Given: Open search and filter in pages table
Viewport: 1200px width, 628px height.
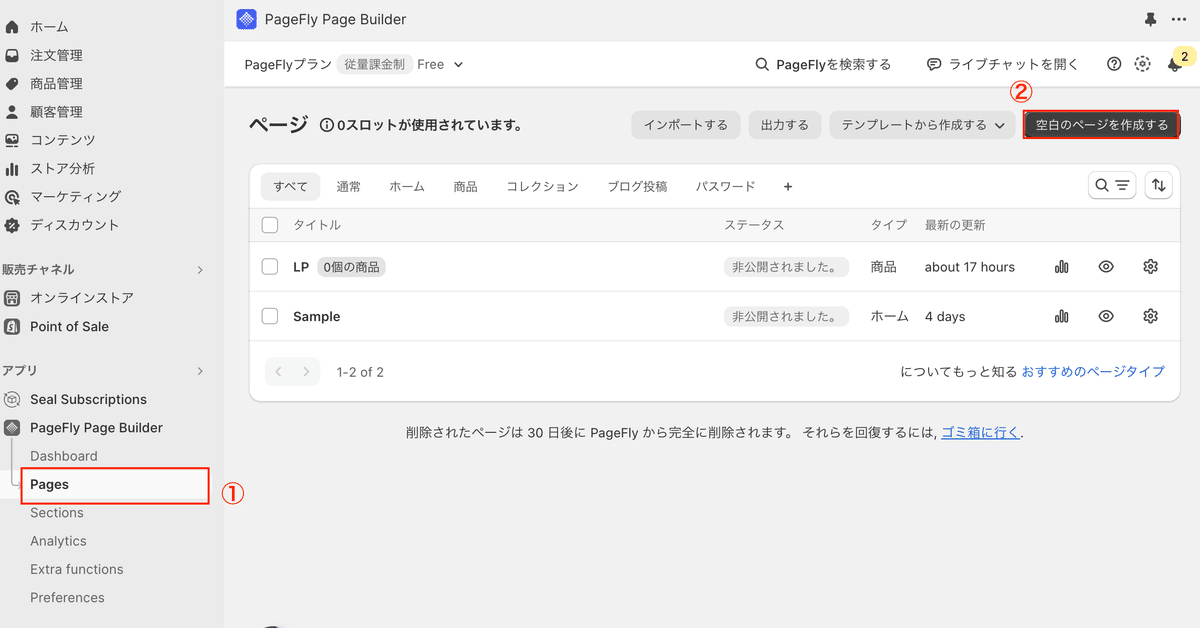Looking at the screenshot, I should pyautogui.click(x=1112, y=185).
